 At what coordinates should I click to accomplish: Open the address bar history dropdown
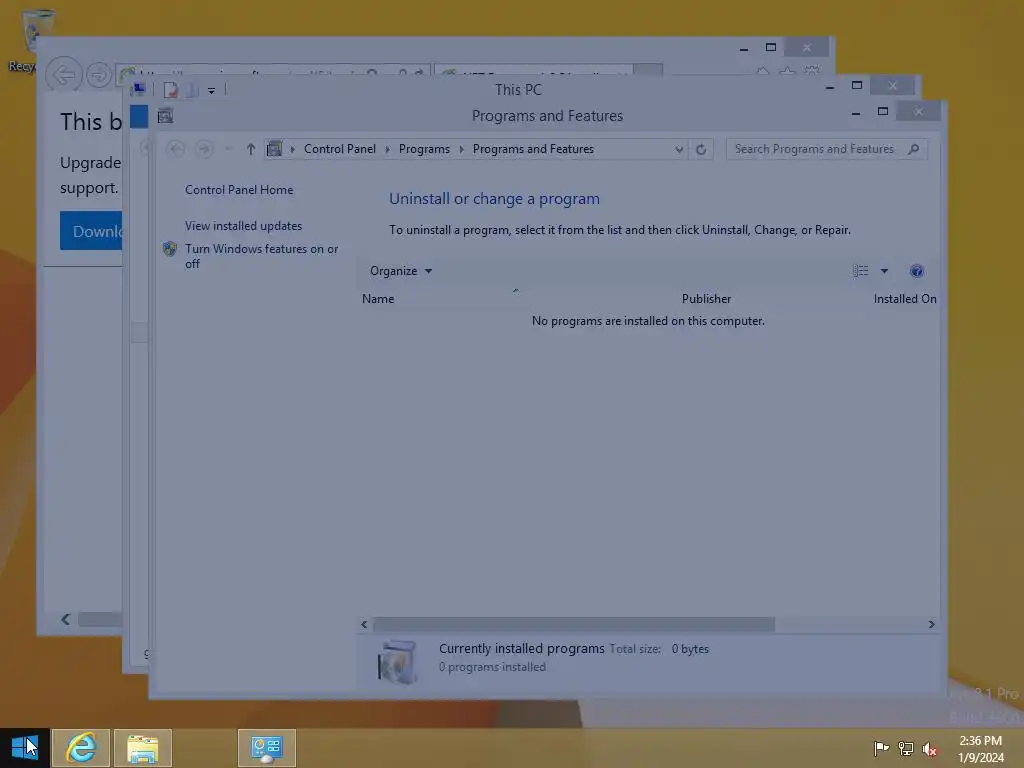pyautogui.click(x=679, y=149)
